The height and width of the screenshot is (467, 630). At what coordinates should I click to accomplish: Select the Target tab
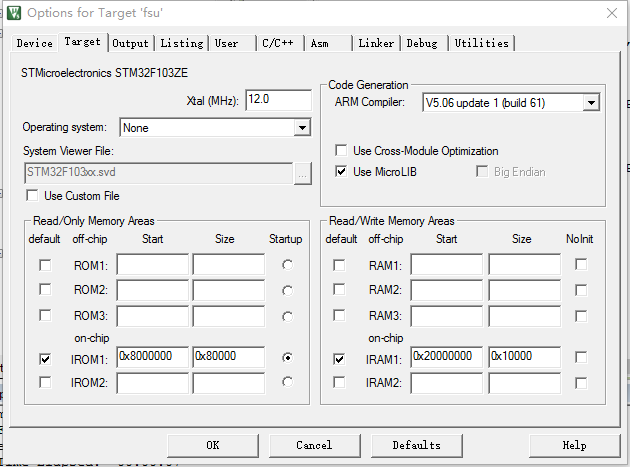click(83, 42)
